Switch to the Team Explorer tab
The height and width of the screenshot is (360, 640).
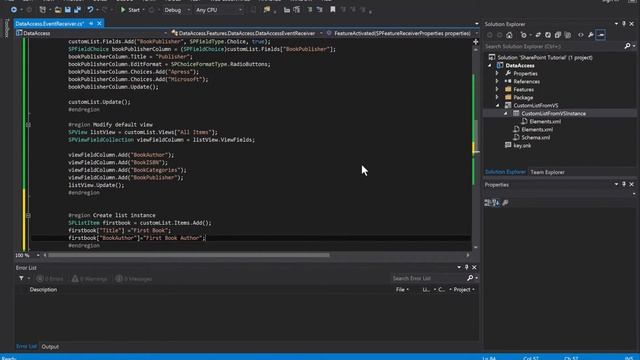click(547, 172)
